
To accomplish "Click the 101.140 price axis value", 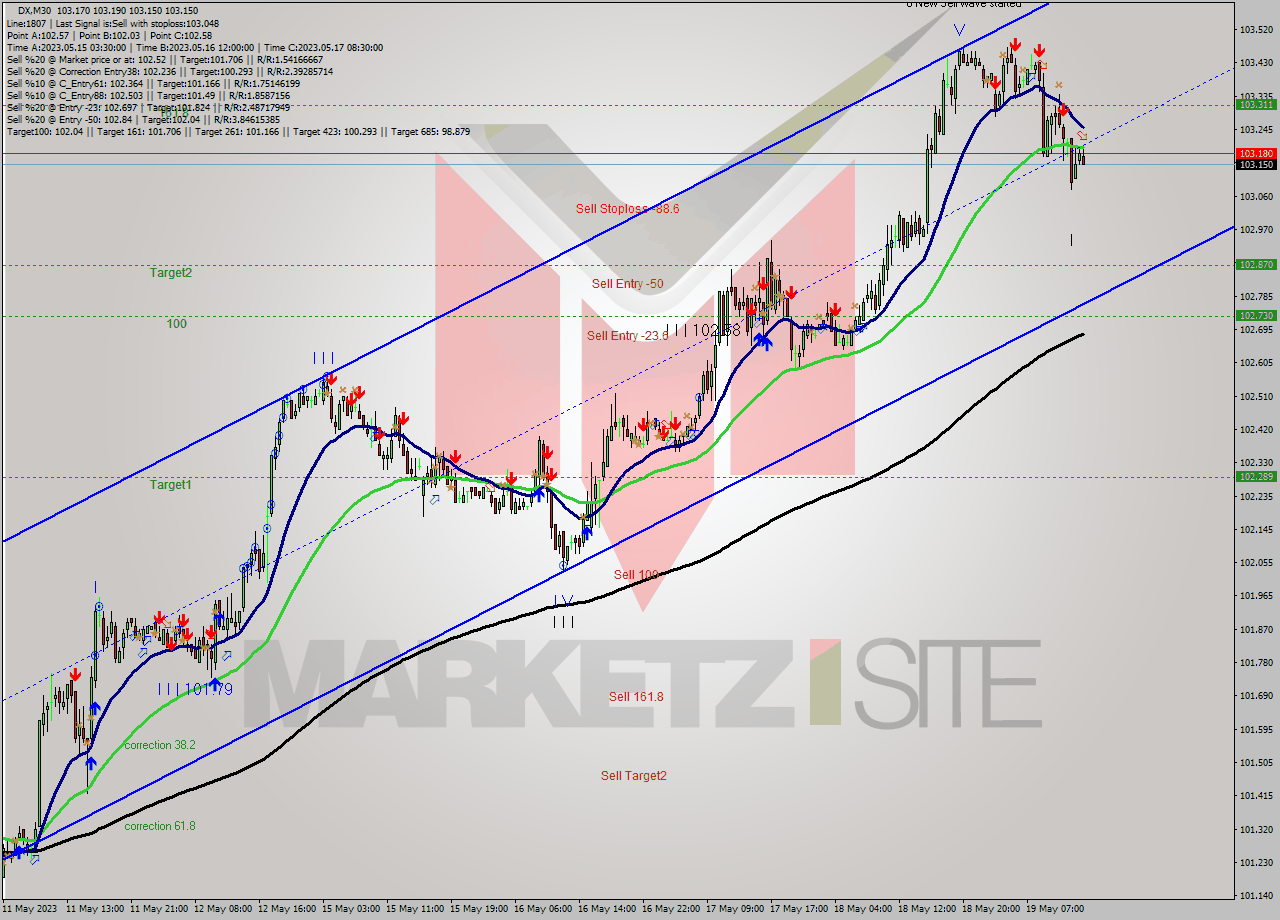I will [1256, 895].
